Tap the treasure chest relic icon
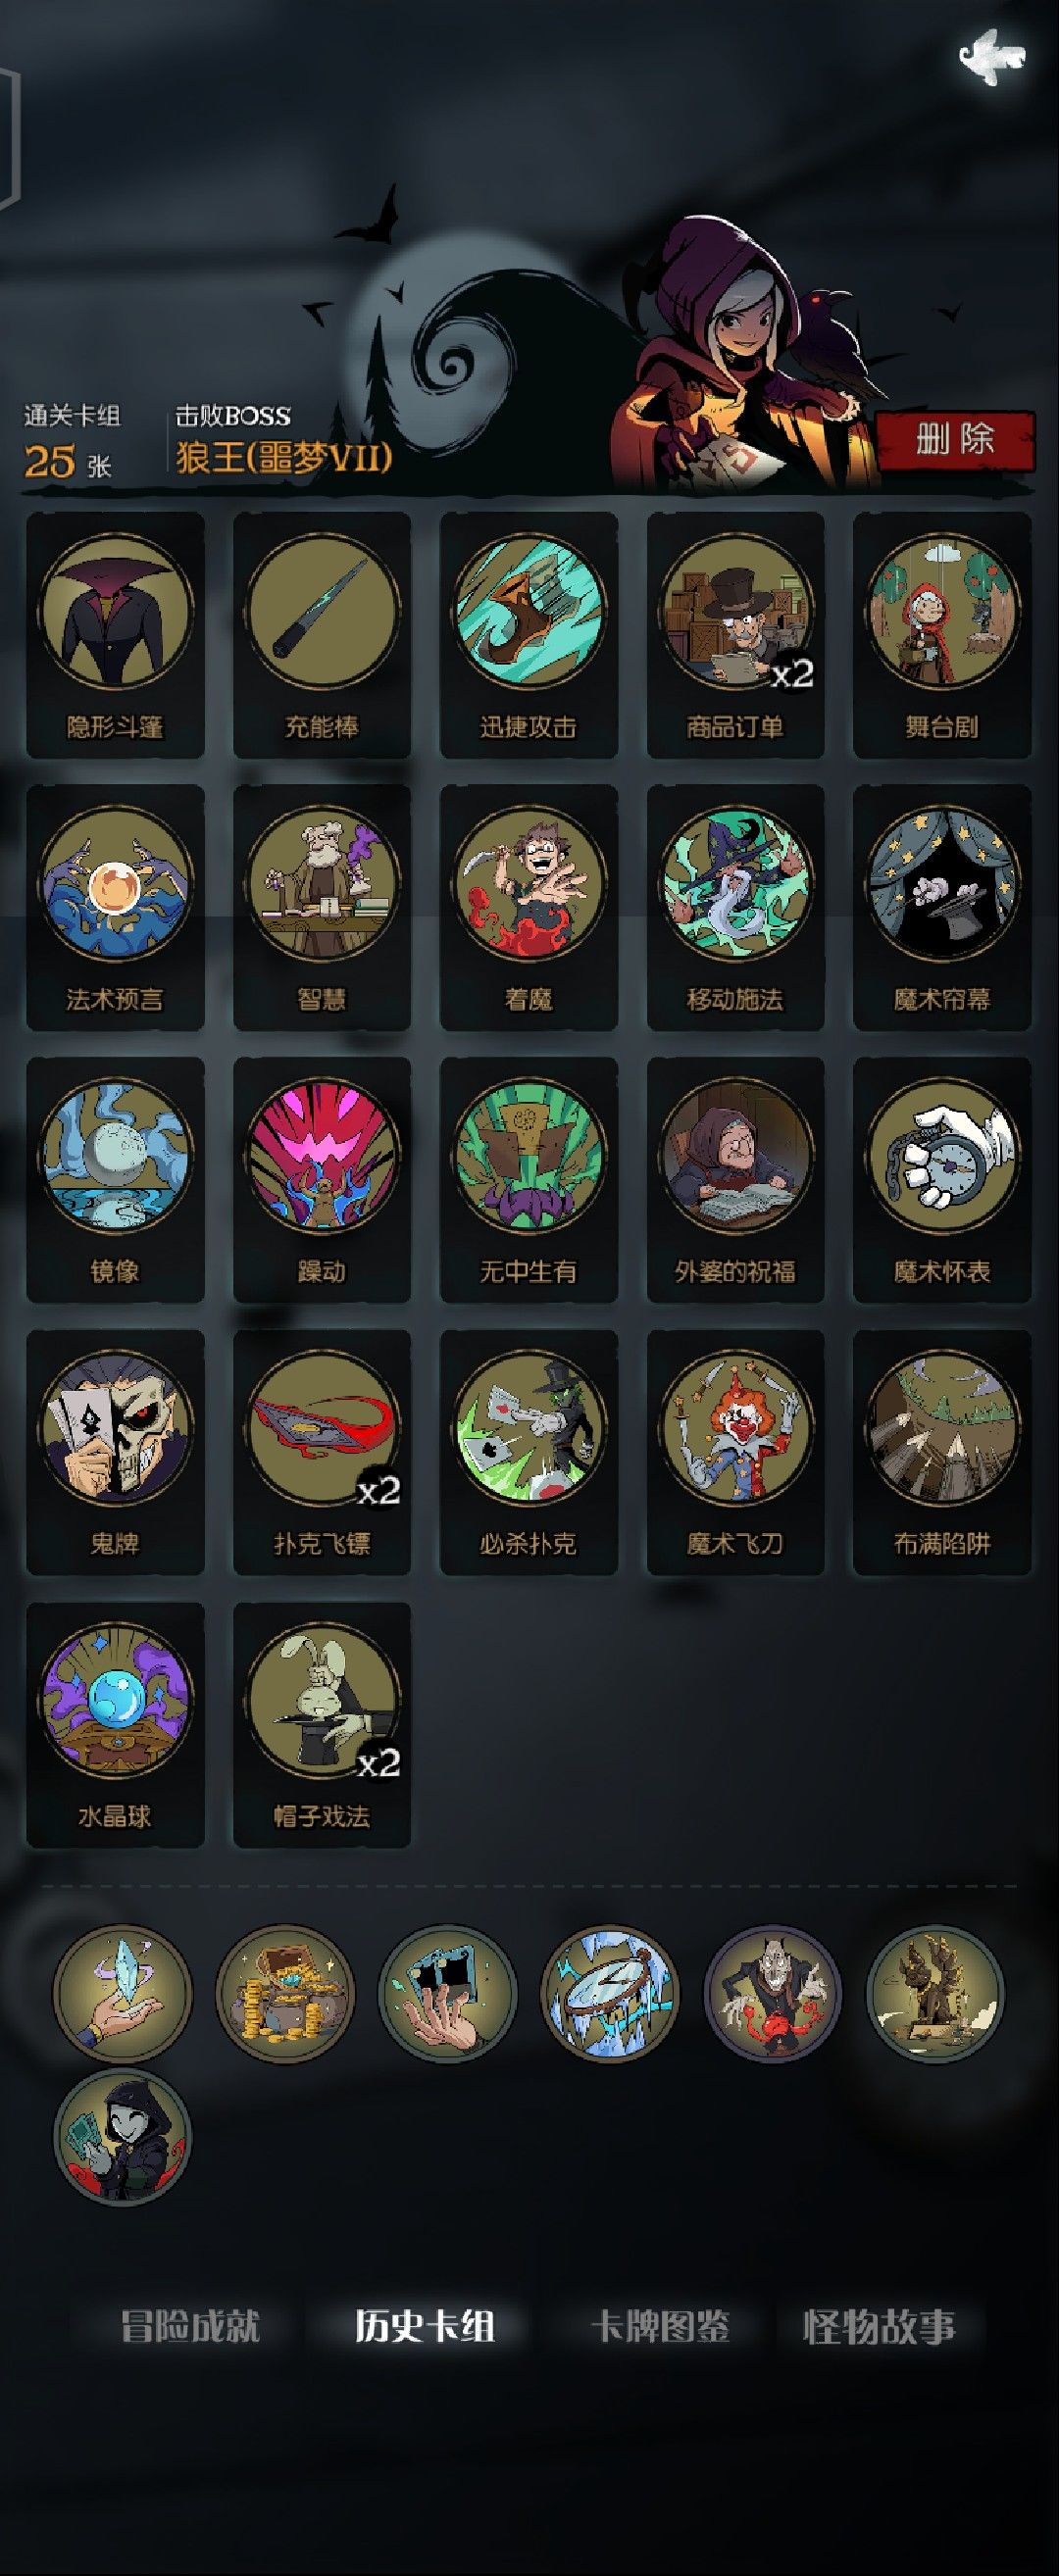This screenshot has height=2576, width=1059. (x=285, y=1993)
